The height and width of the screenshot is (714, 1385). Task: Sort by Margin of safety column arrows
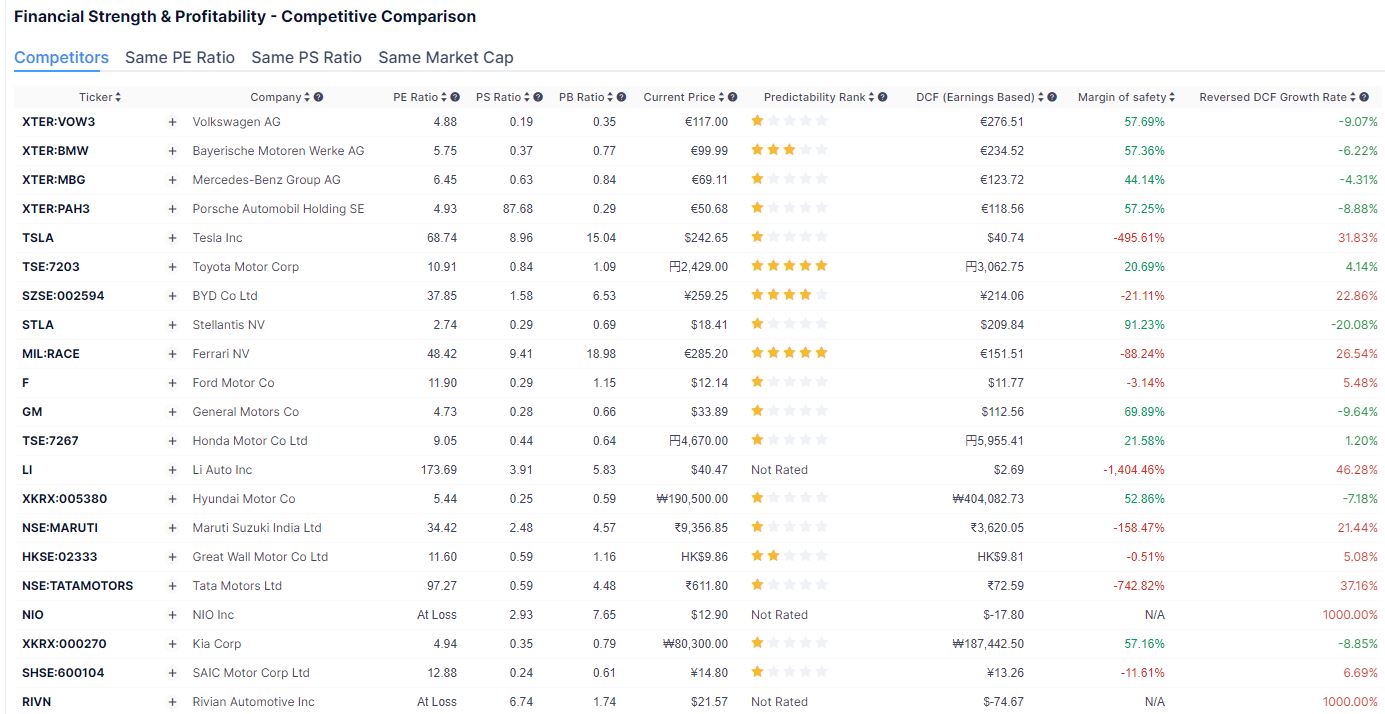tap(1172, 98)
